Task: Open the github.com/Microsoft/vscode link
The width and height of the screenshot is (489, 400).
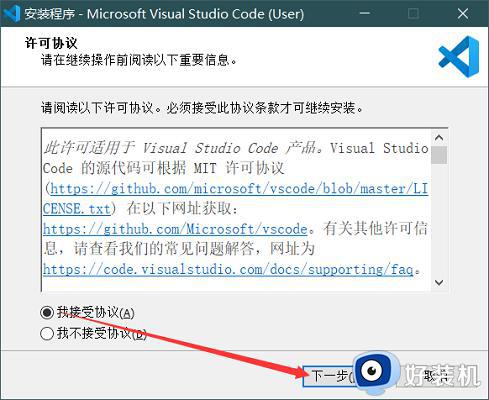Action: coord(175,229)
